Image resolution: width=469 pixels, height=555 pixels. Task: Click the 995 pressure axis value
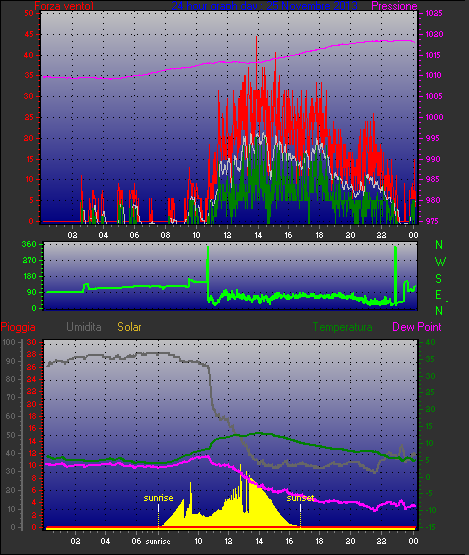pos(433,138)
